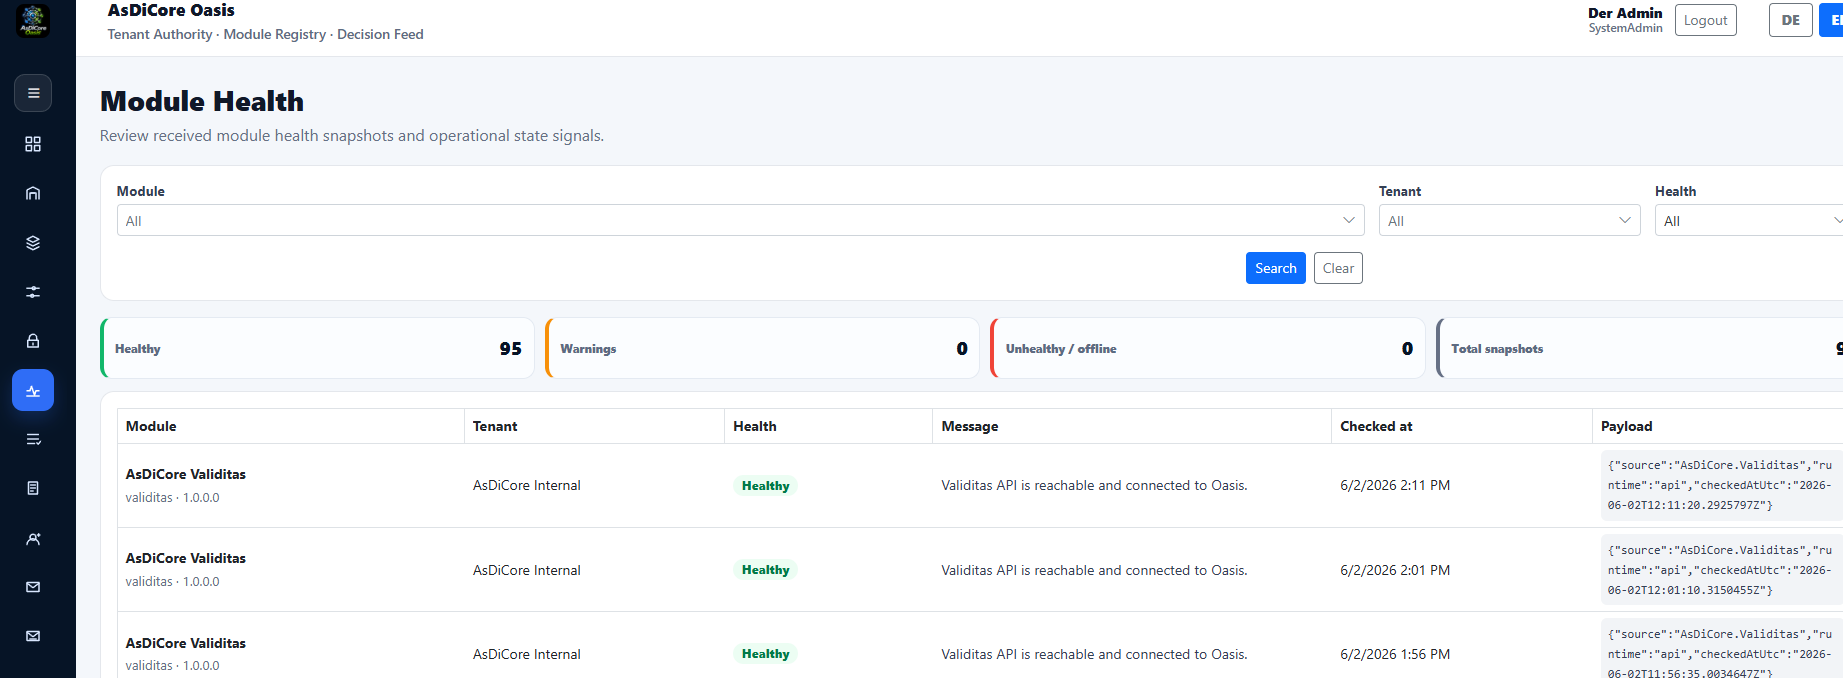
Task: Open the stacked layers modules icon
Action: click(33, 243)
